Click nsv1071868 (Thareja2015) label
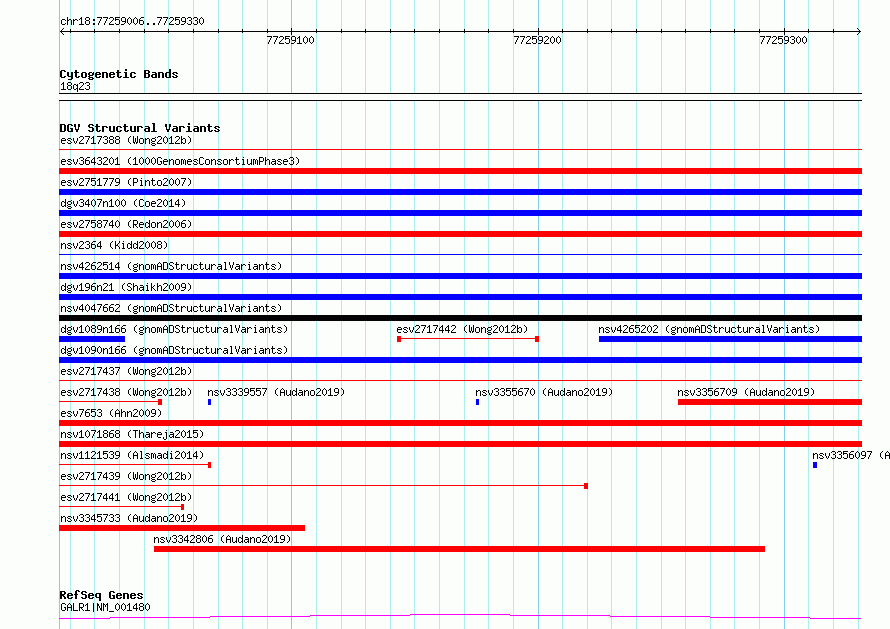Screen dimensions: 890x629 (x=132, y=434)
